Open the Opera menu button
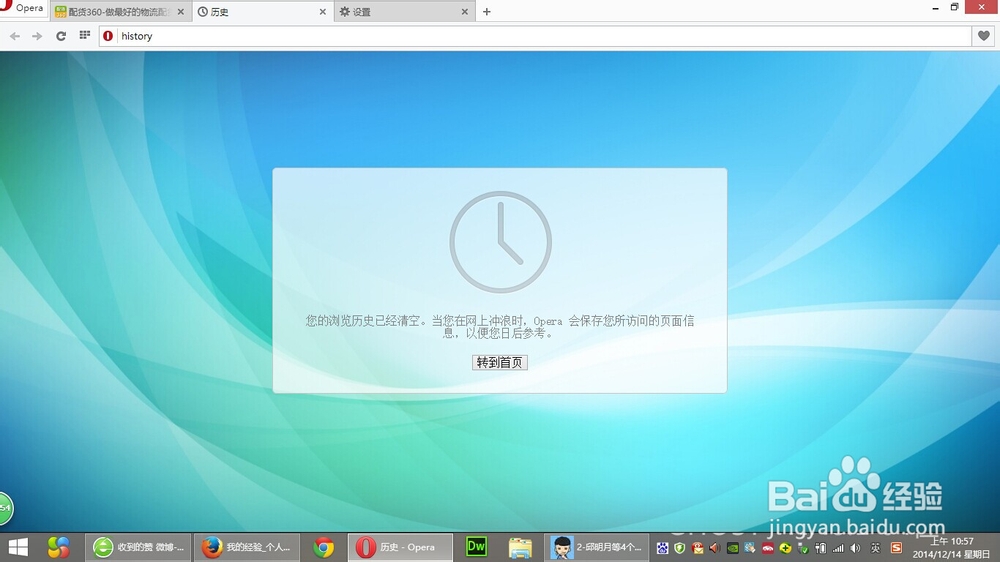Screen dimensions: 1000x562 [x=24, y=8]
